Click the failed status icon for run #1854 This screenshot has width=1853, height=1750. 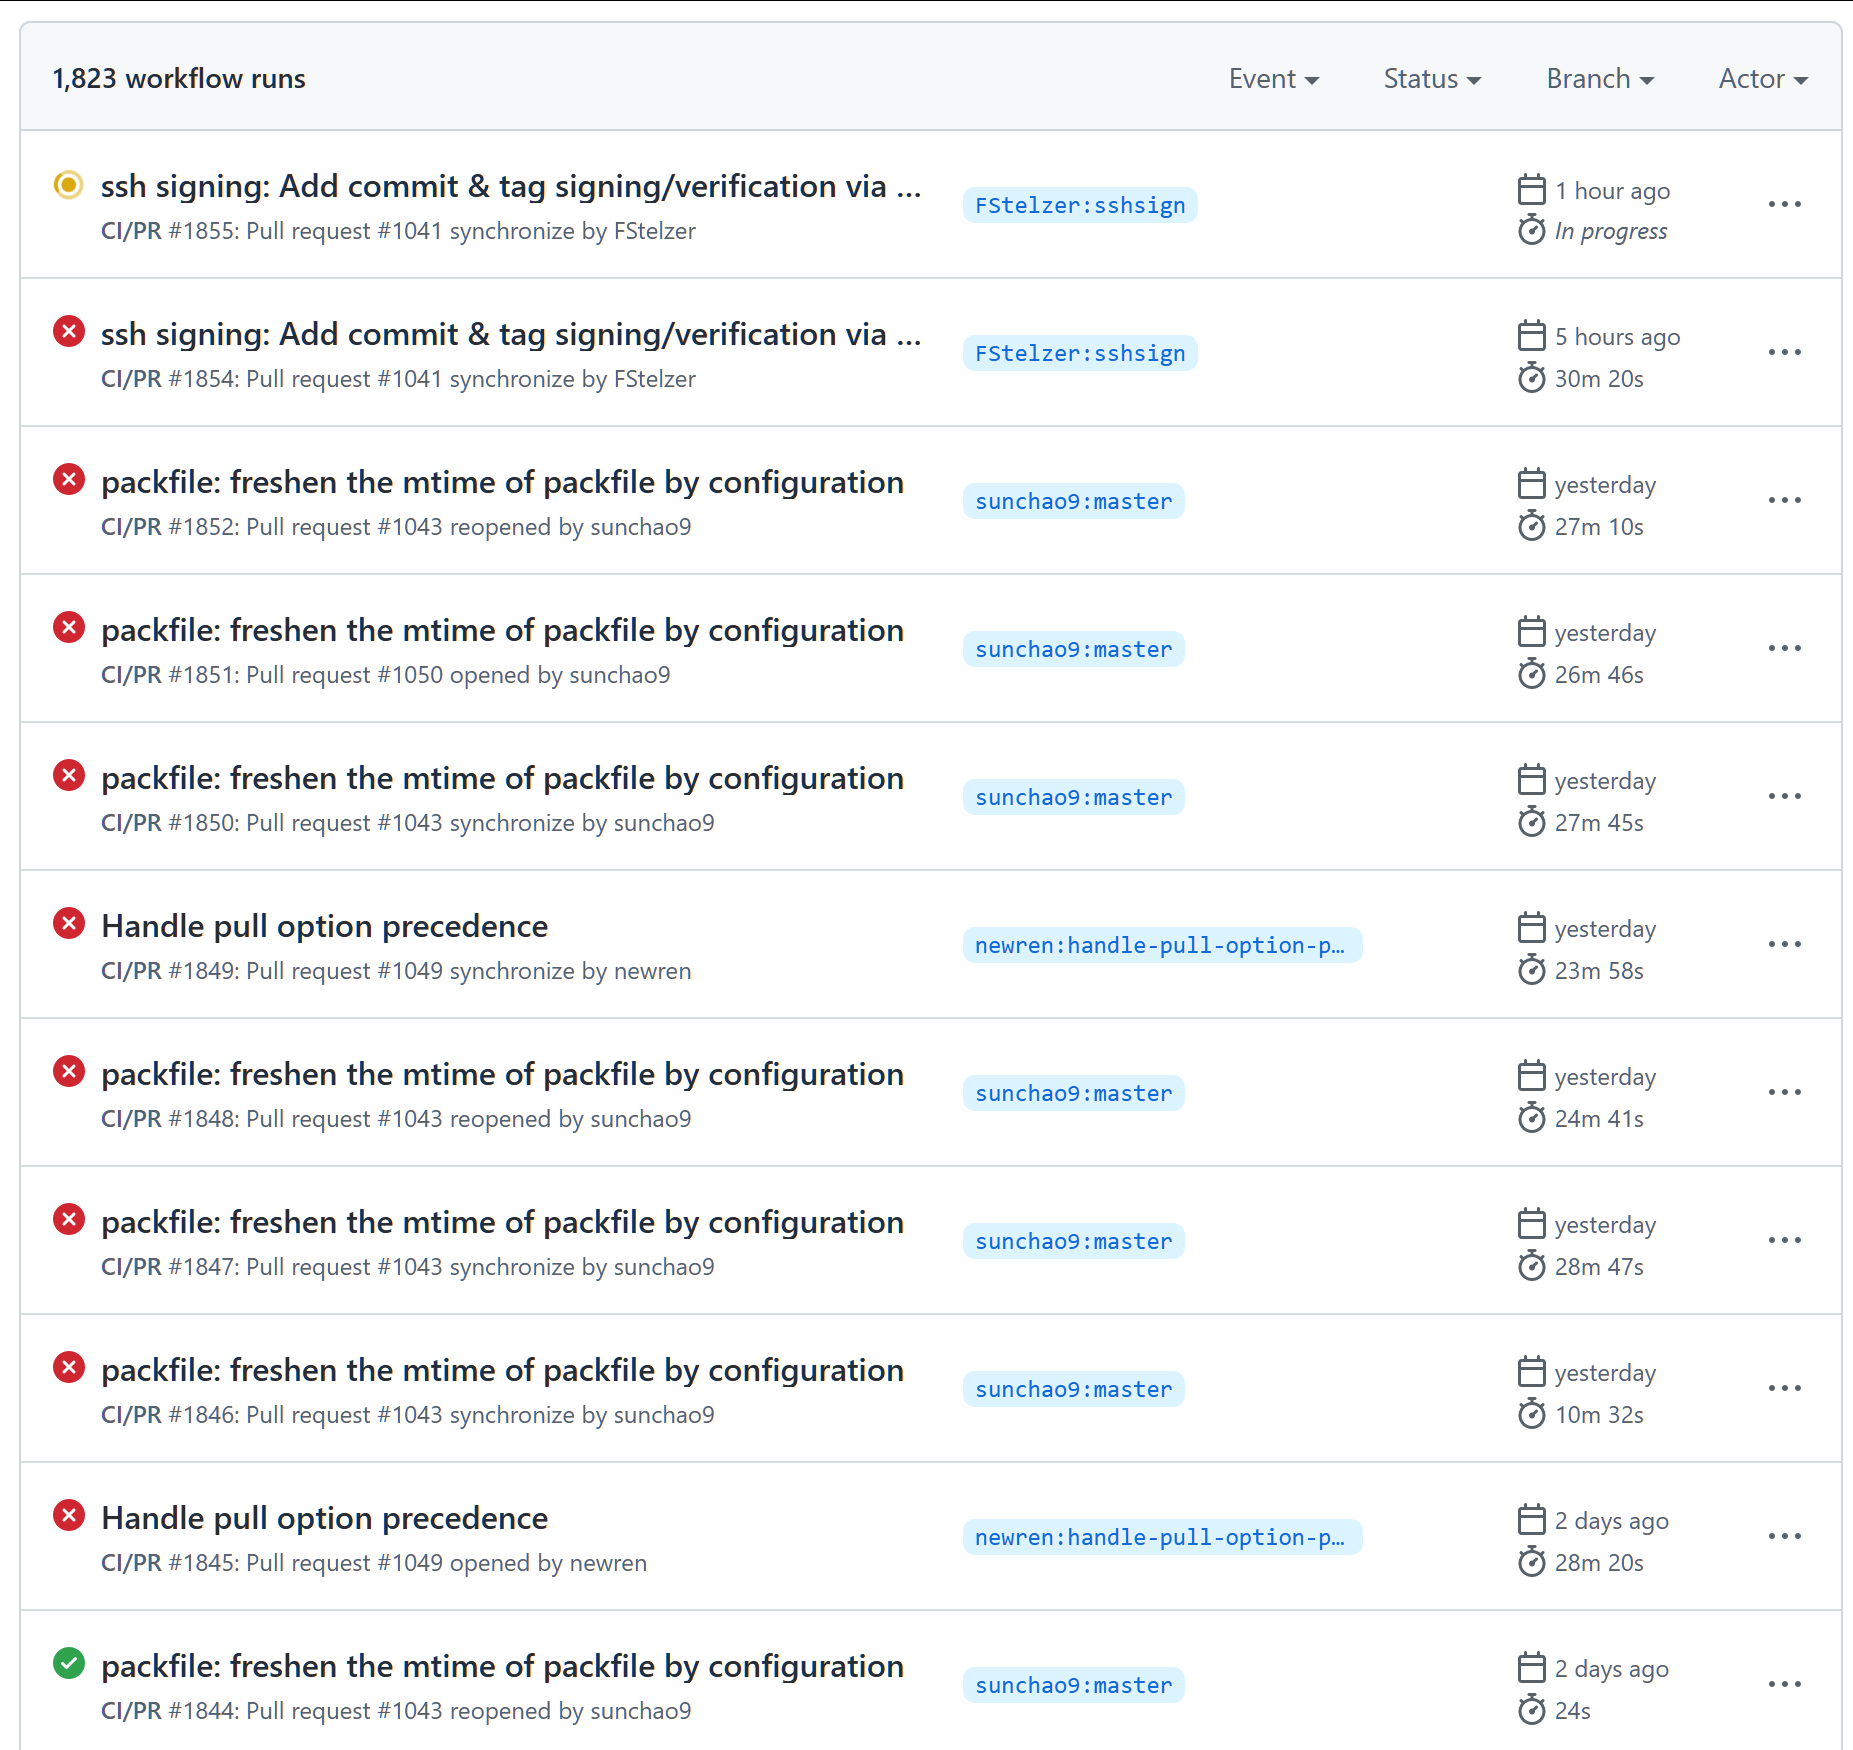(68, 332)
